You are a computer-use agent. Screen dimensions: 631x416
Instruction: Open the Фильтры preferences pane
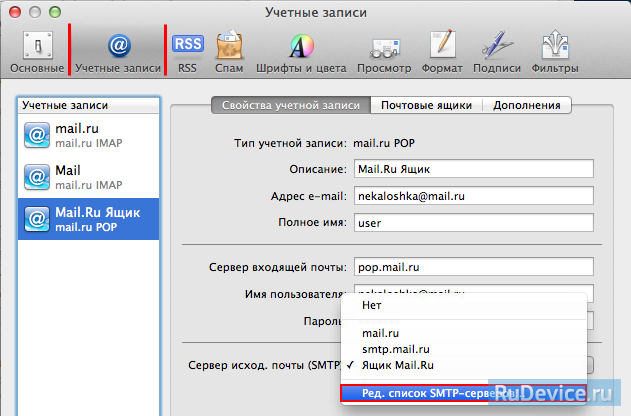[x=555, y=52]
